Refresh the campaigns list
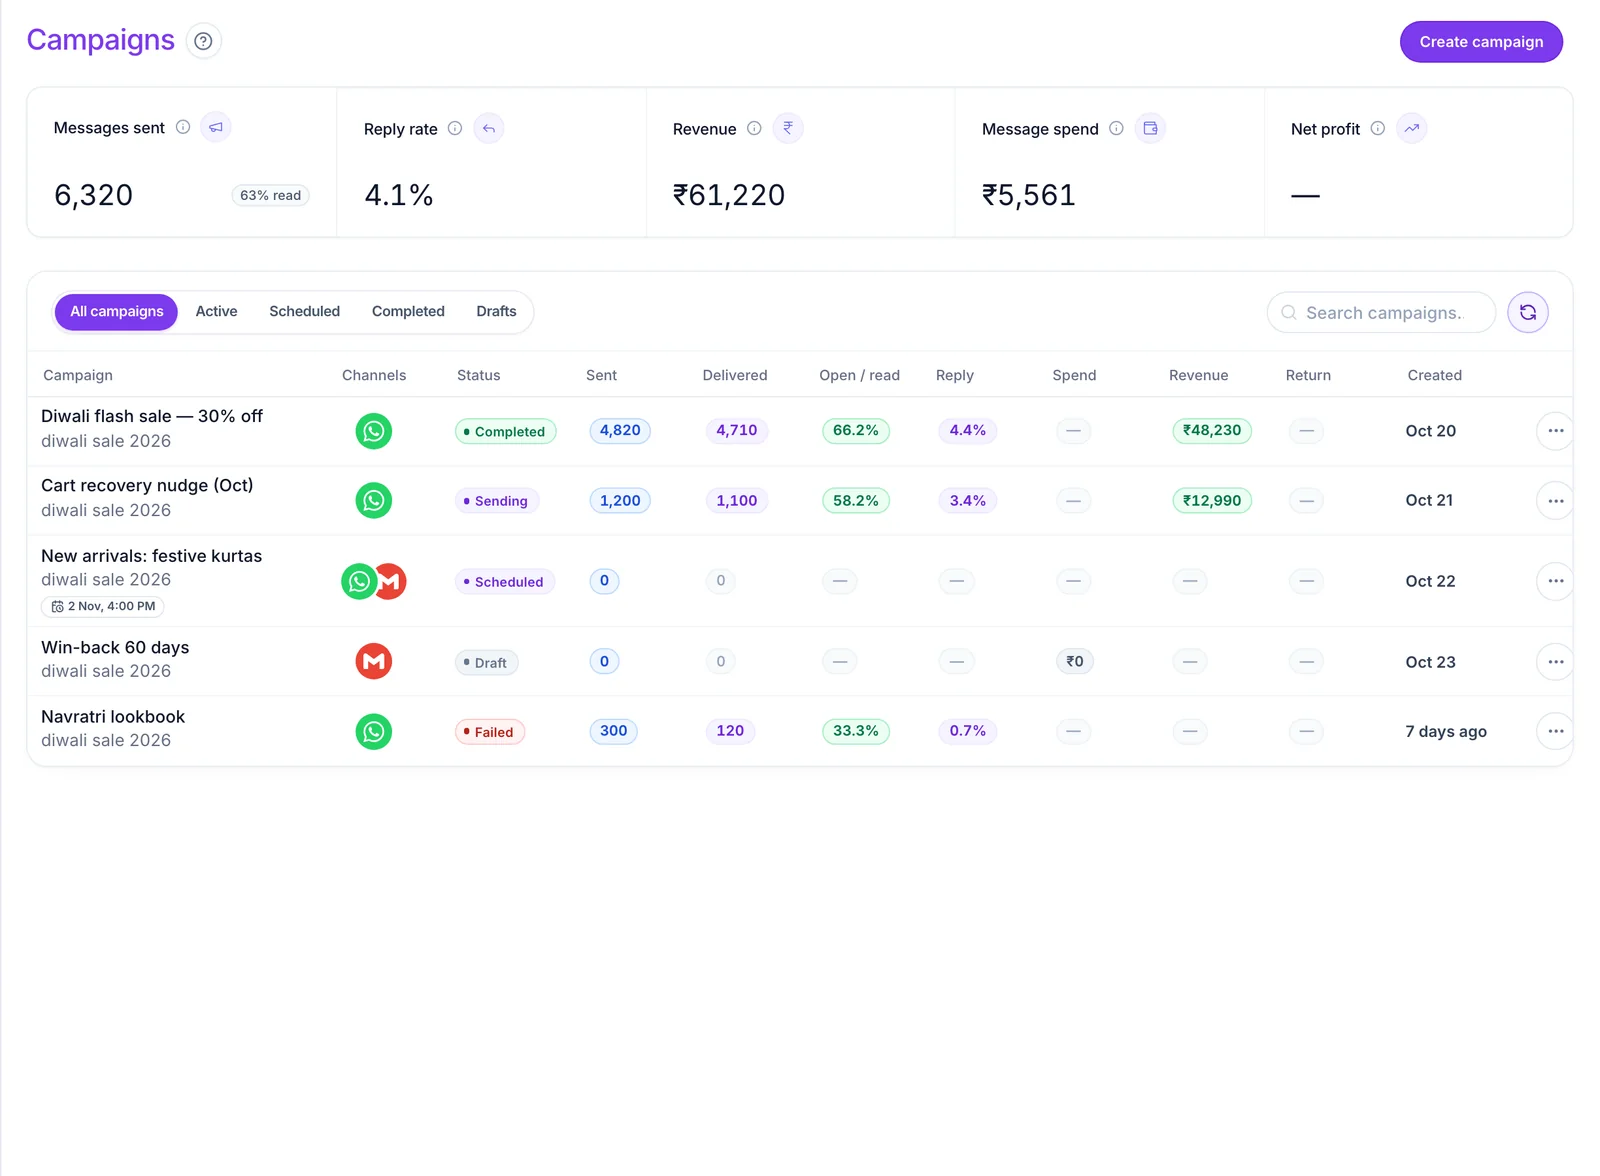Image resolution: width=1600 pixels, height=1176 pixels. coord(1528,312)
